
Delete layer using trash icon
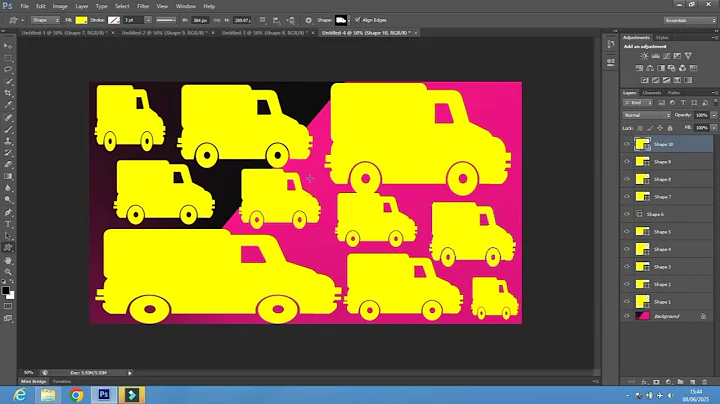pyautogui.click(x=704, y=382)
